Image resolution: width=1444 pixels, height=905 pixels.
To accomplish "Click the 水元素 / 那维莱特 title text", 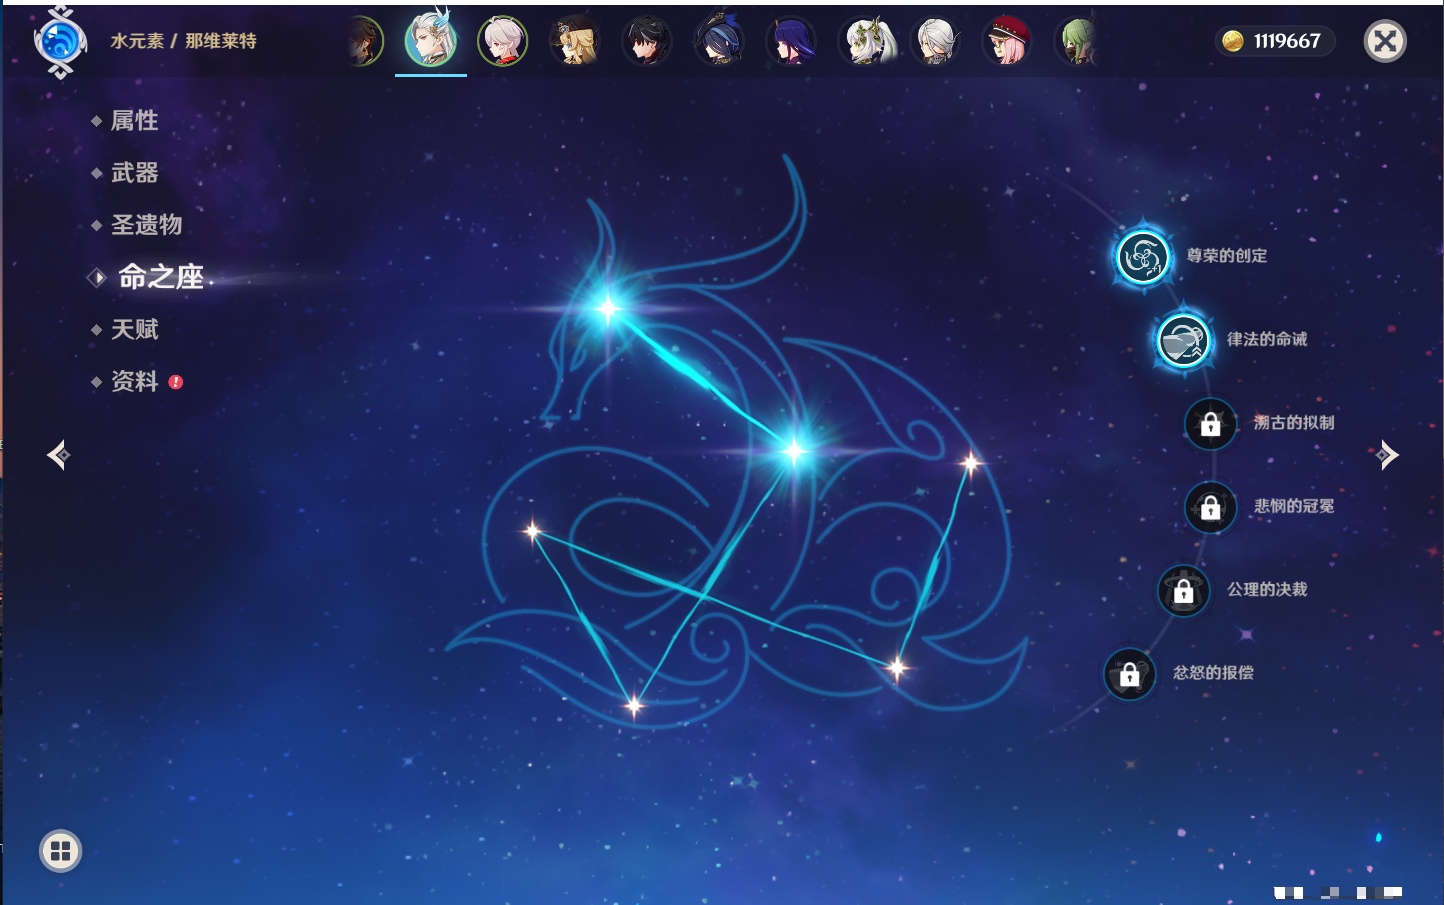I will pyautogui.click(x=183, y=41).
